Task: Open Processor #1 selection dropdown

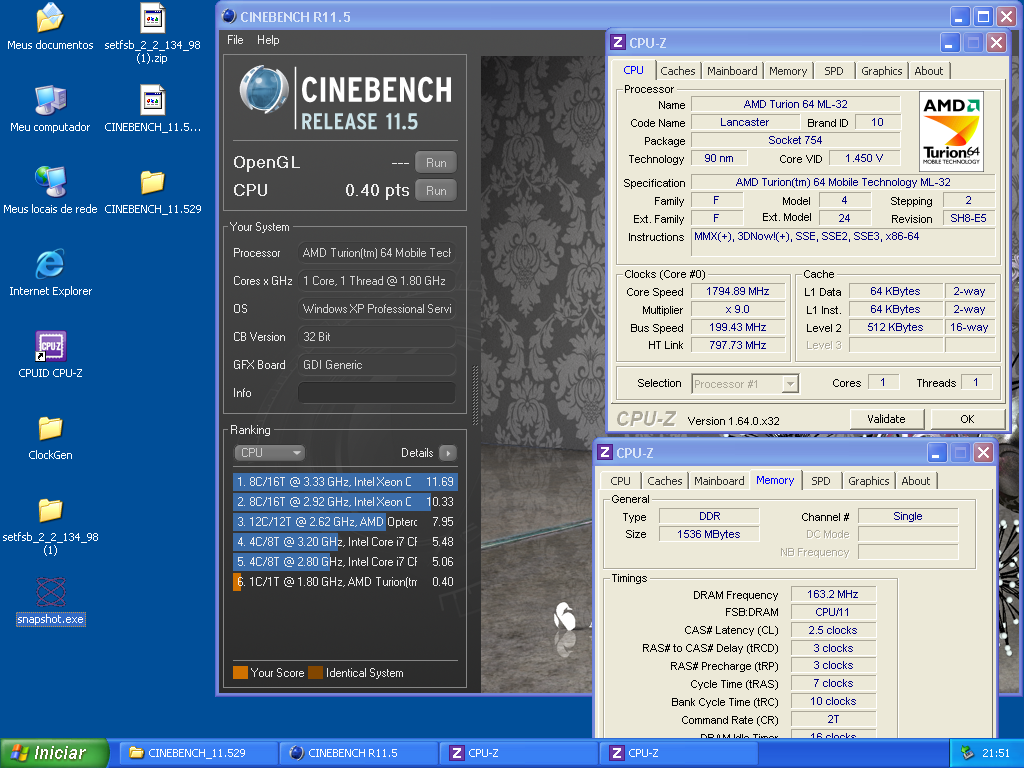Action: coord(745,384)
